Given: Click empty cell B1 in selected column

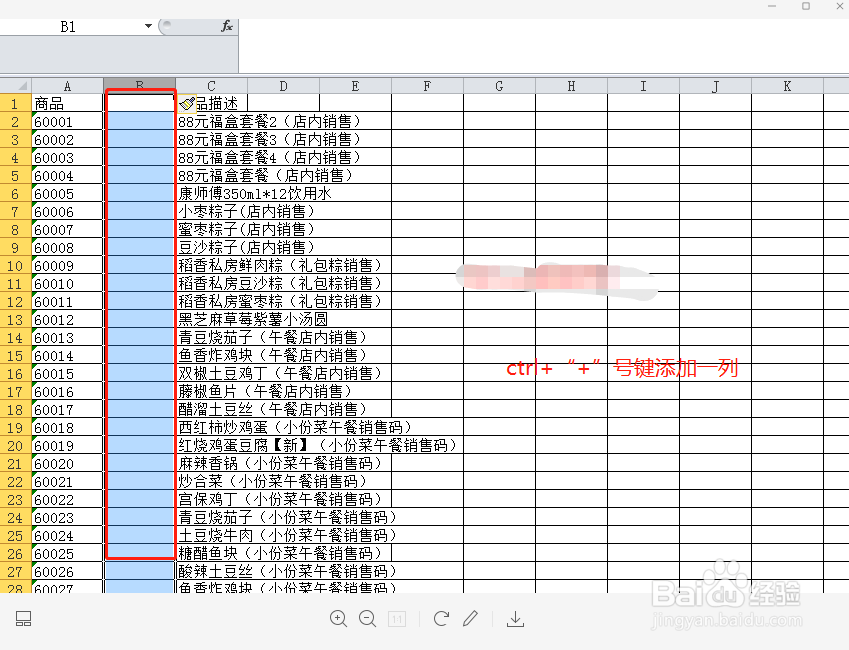Looking at the screenshot, I should (x=140, y=103).
